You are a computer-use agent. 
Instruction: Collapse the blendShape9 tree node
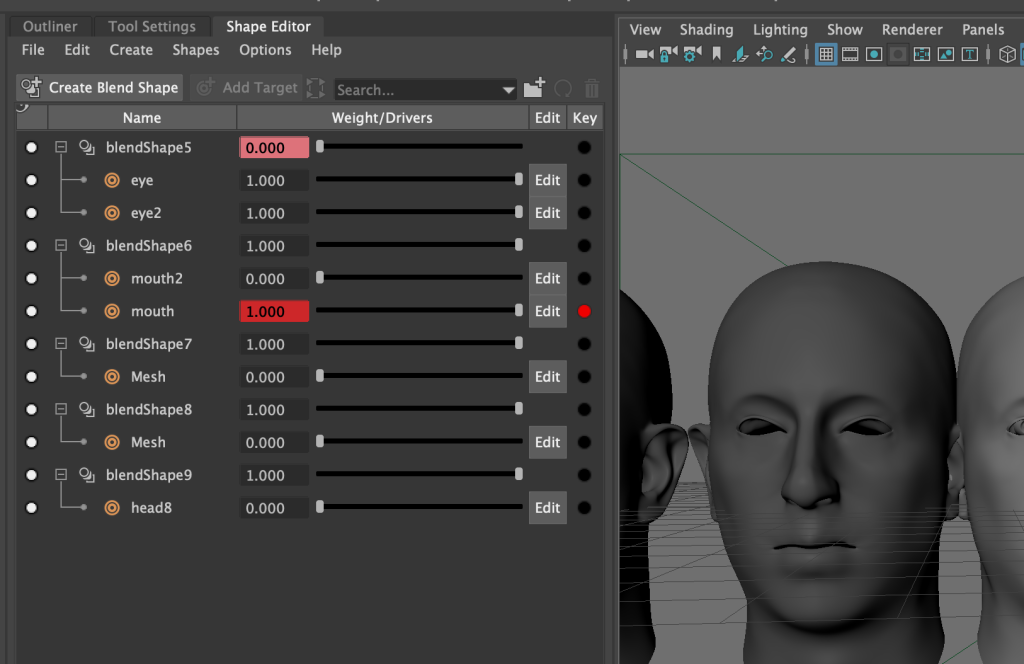61,475
